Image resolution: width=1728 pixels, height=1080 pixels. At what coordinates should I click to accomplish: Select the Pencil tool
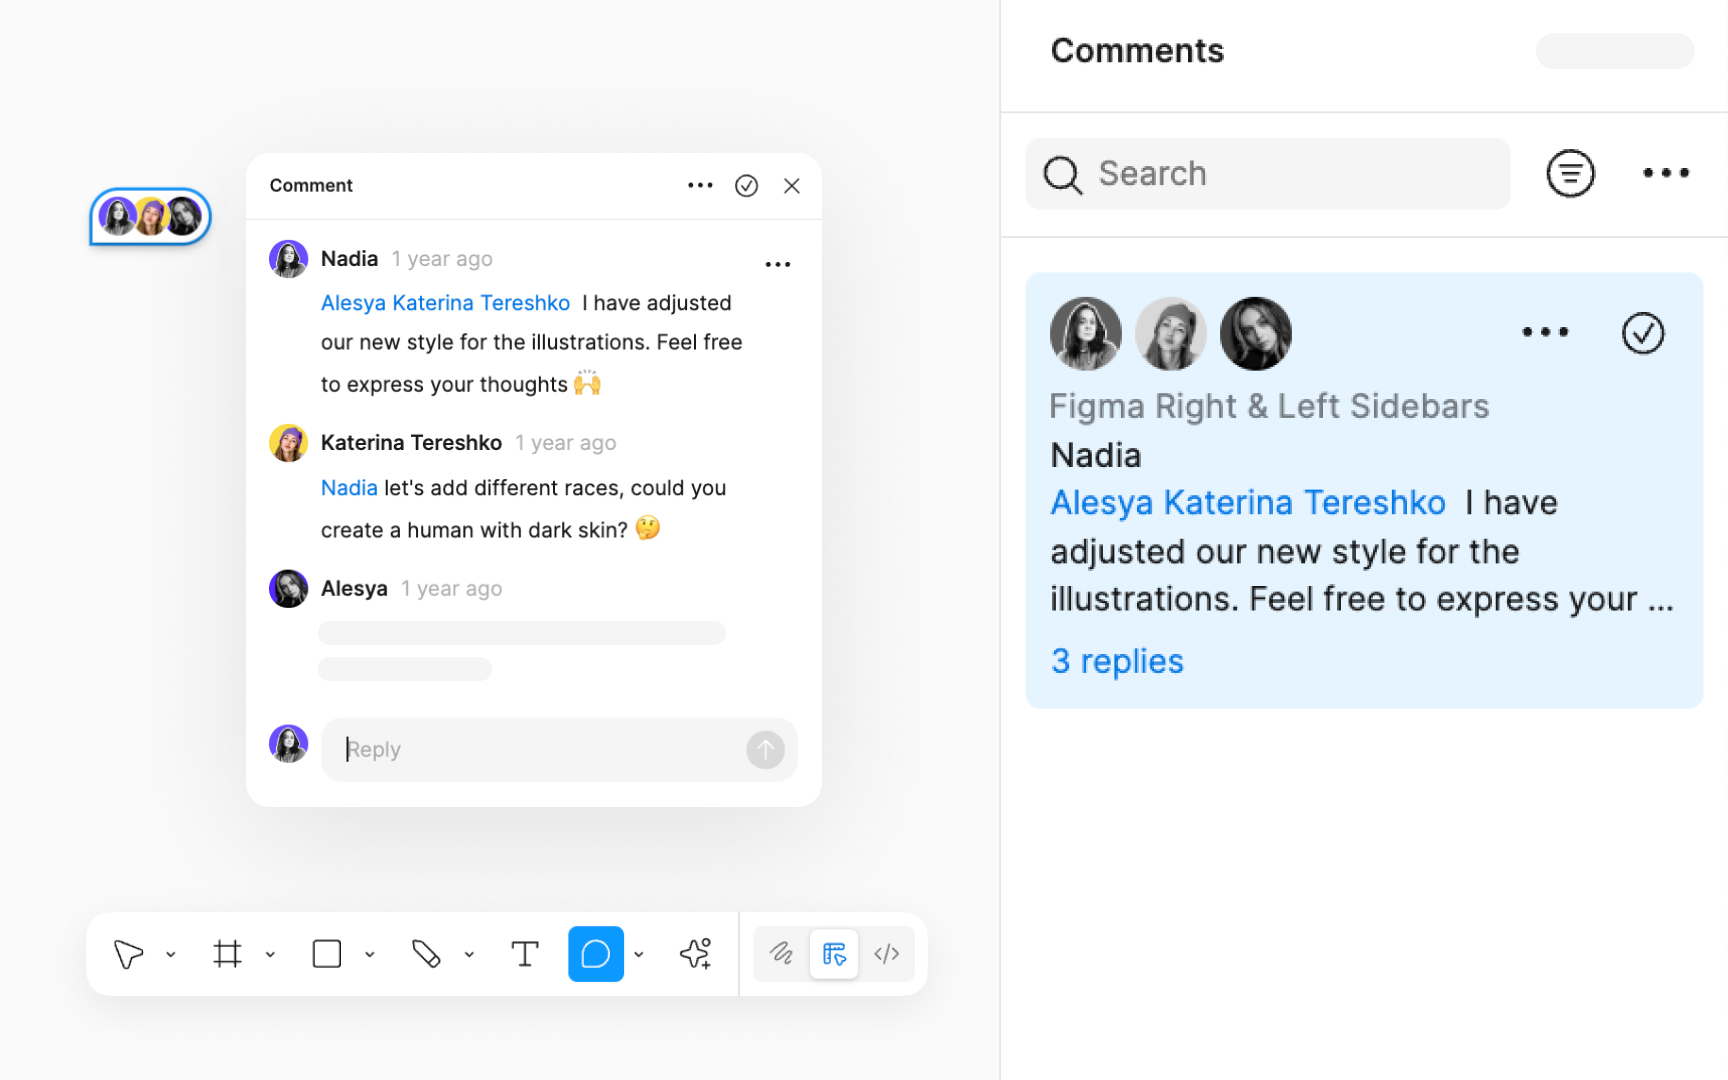point(428,954)
